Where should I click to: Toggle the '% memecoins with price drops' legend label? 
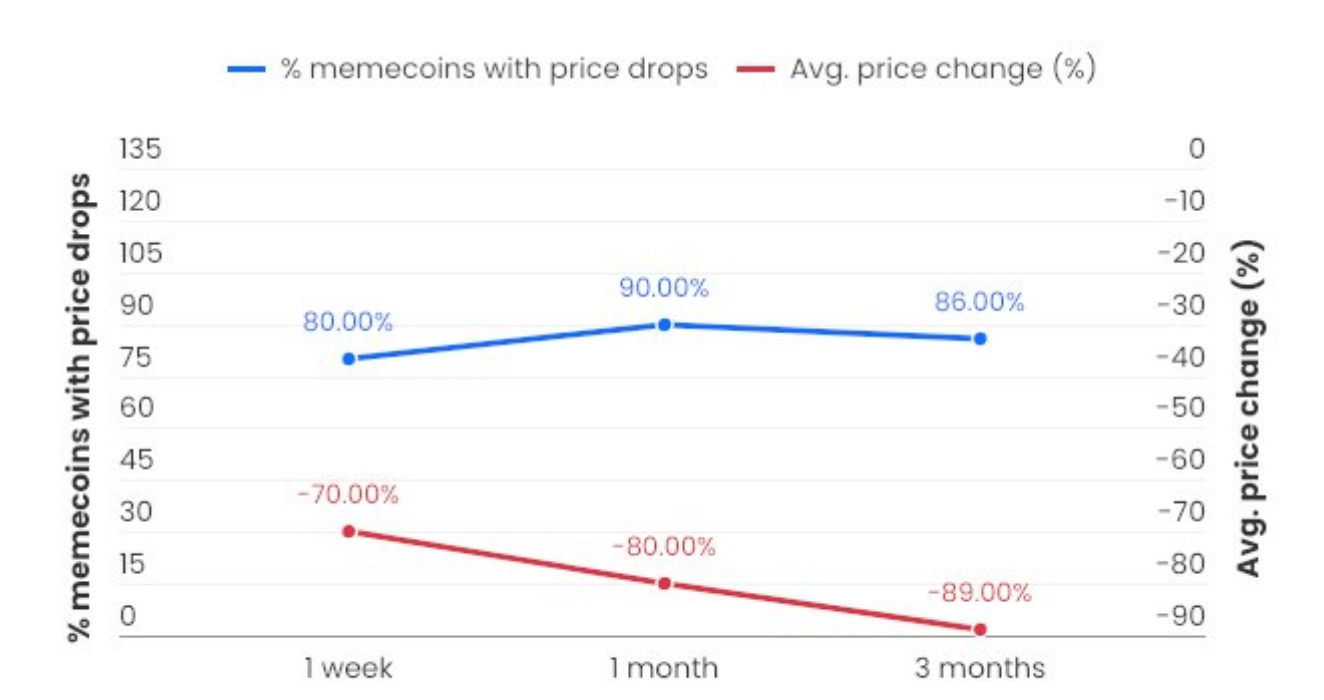point(494,69)
